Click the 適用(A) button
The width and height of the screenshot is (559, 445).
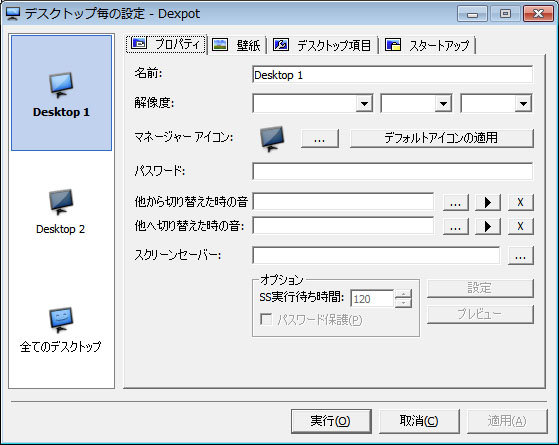(x=507, y=421)
